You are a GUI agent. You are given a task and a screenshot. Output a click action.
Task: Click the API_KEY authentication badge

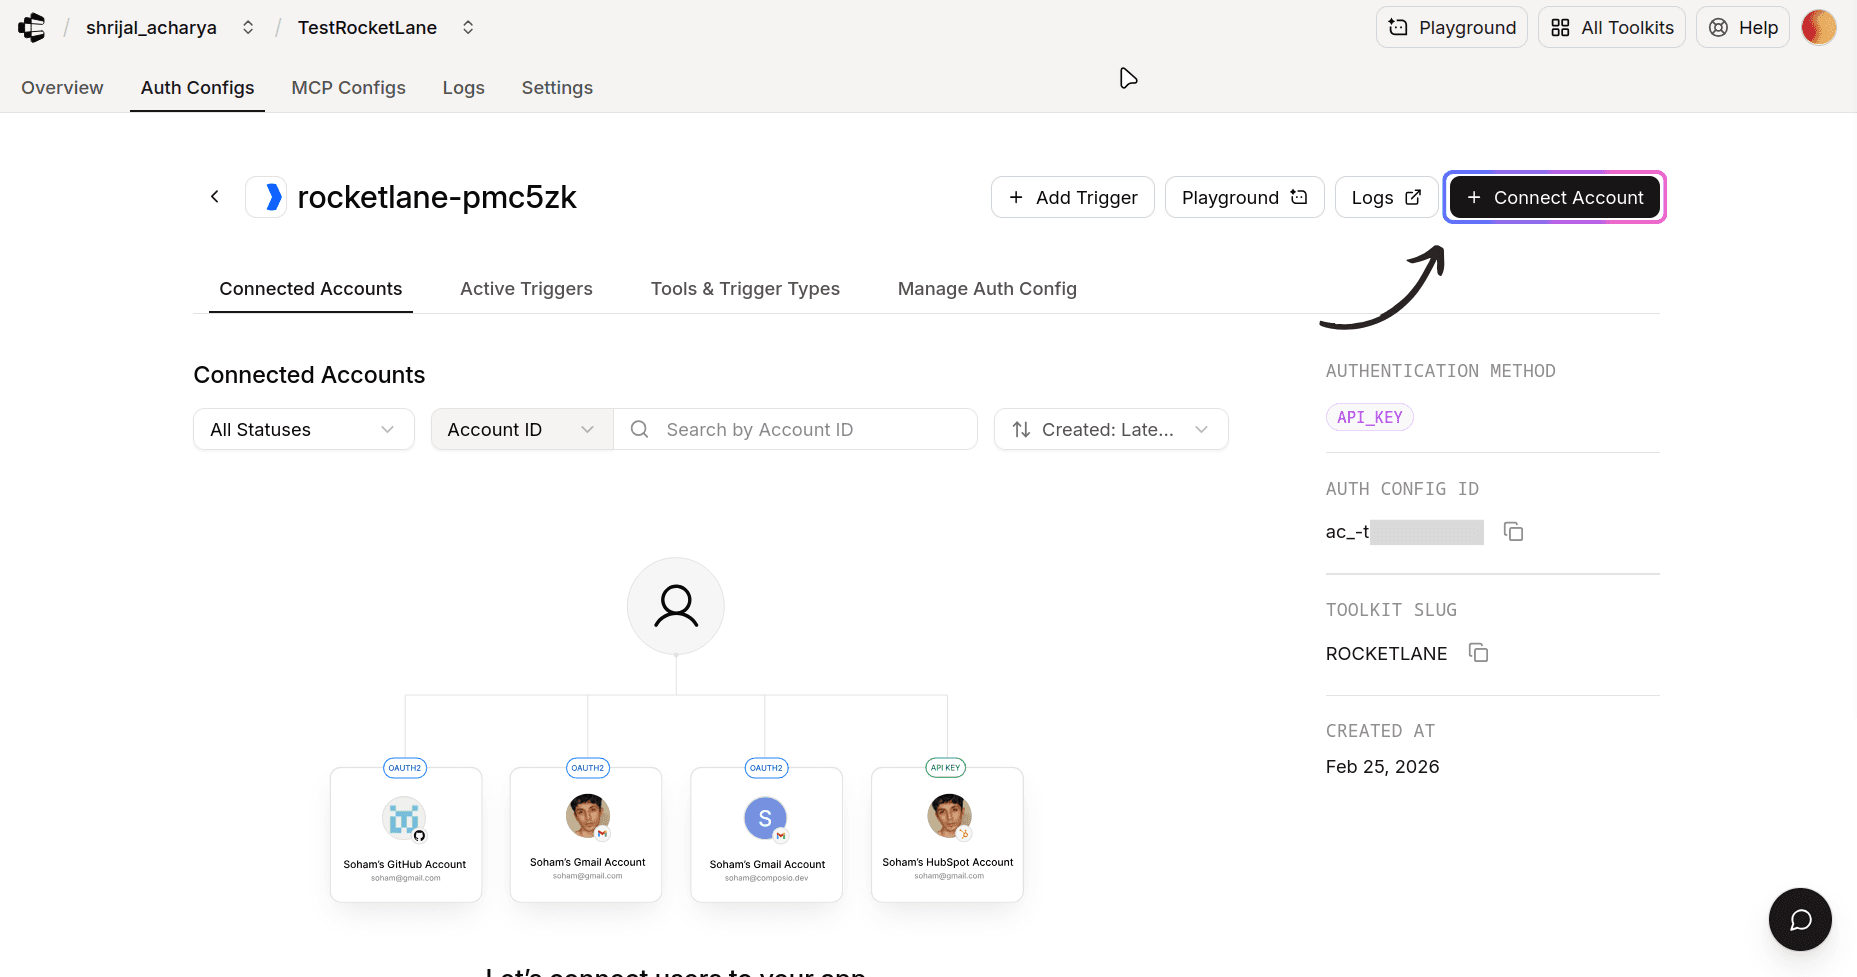(1369, 417)
